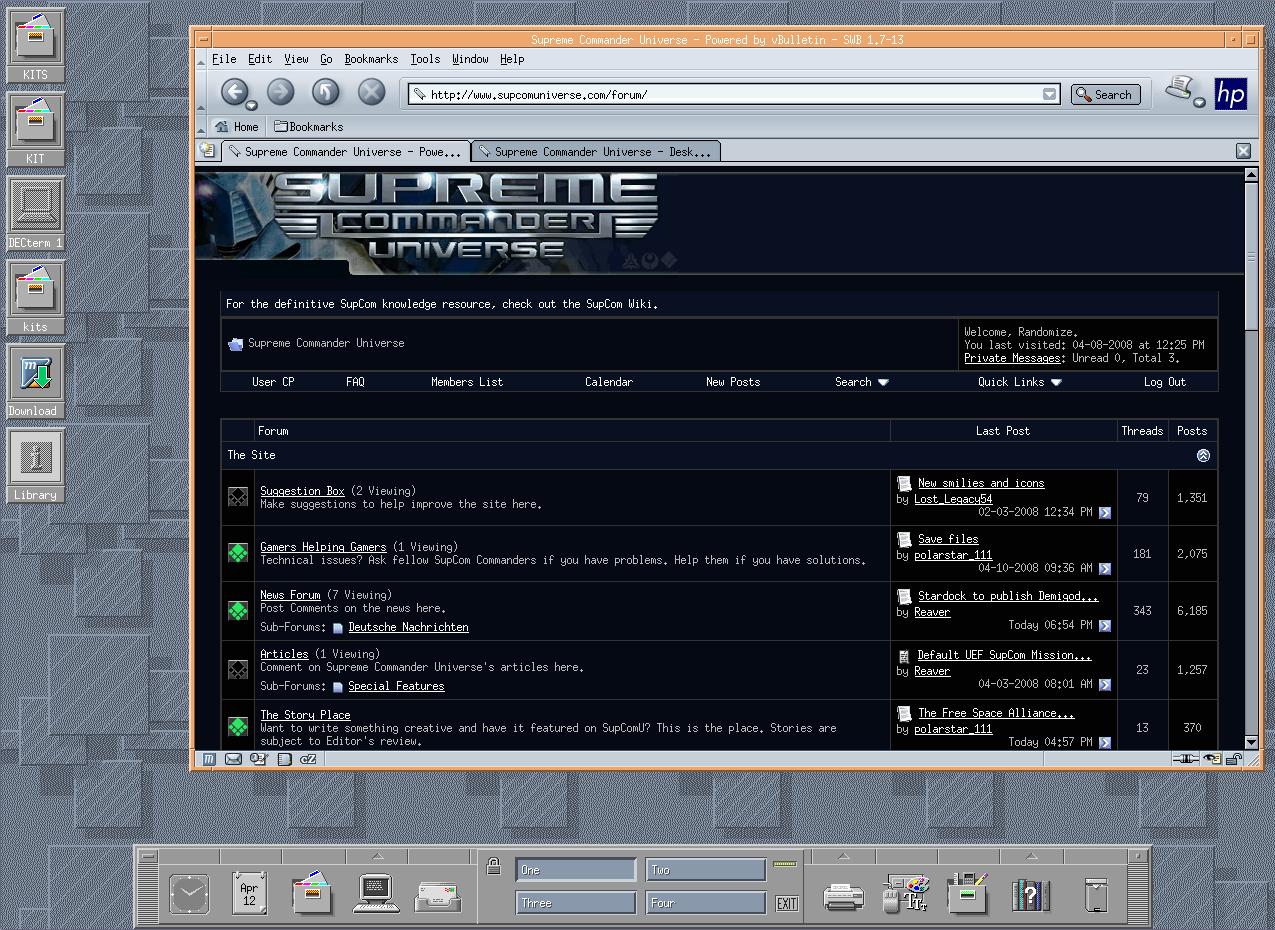This screenshot has height=930, width=1275.
Task: Open the Address Book status bar icon
Action: click(284, 759)
